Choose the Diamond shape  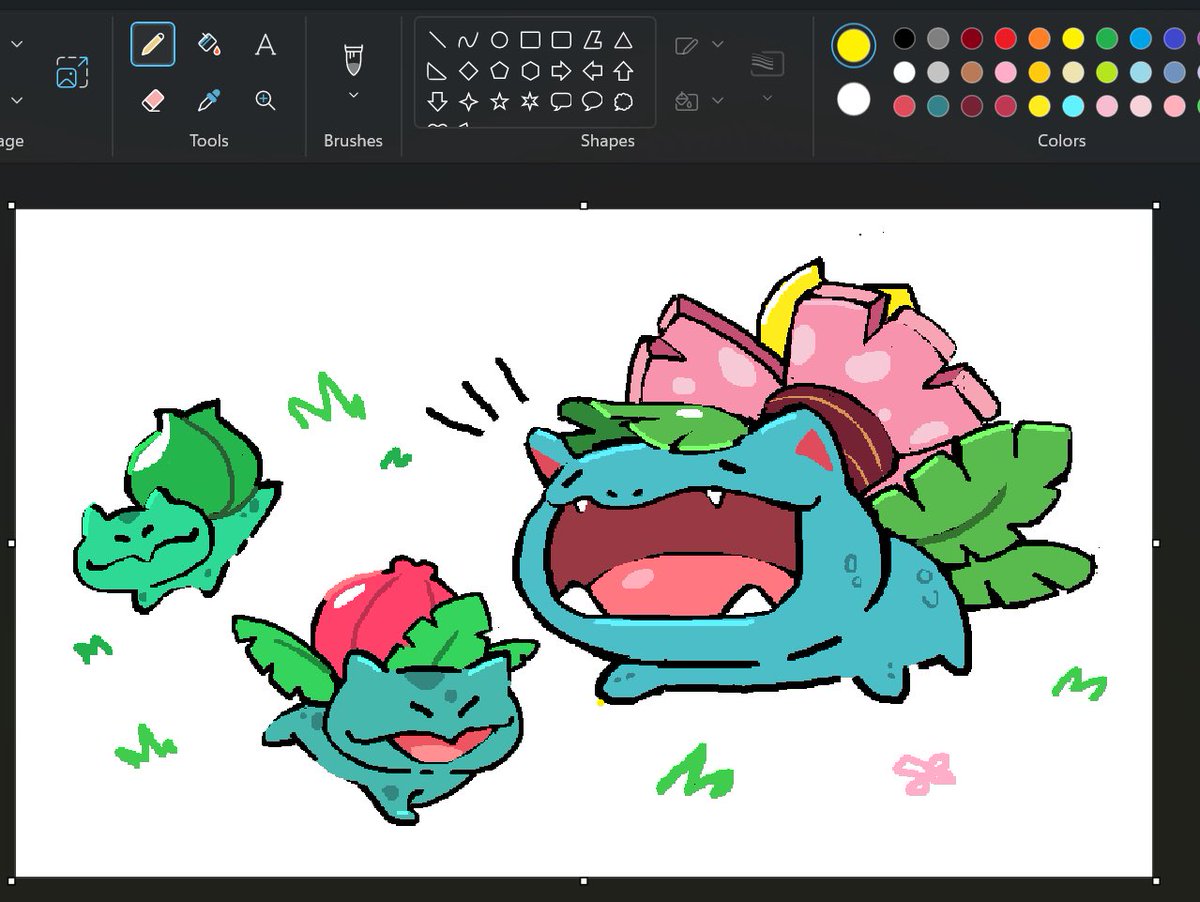(x=468, y=71)
